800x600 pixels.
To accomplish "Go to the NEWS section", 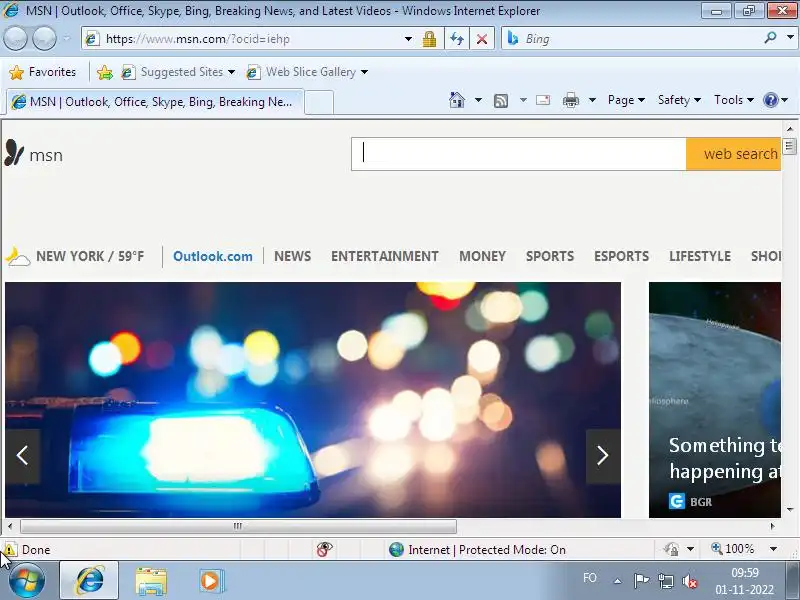I will pos(292,256).
